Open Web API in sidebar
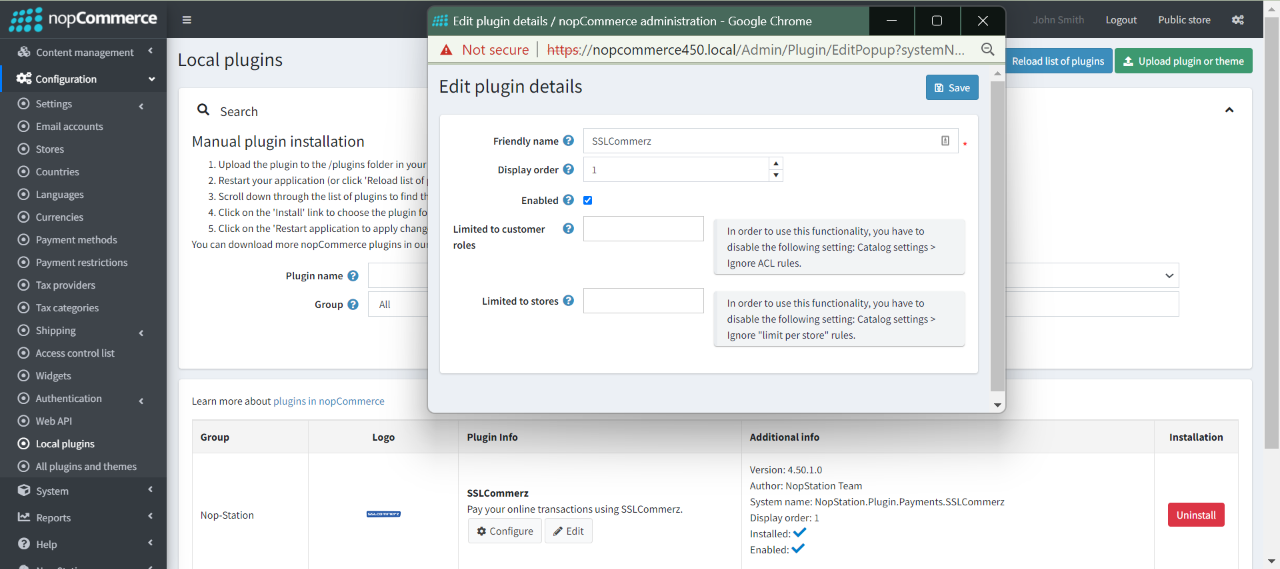Image resolution: width=1280 pixels, height=569 pixels. pyautogui.click(x=53, y=421)
